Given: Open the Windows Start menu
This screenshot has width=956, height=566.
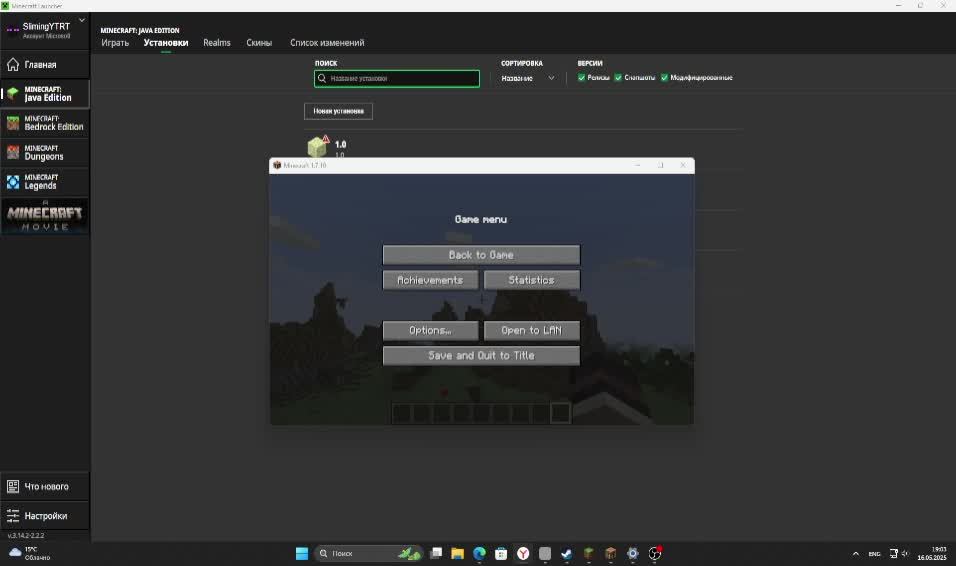Looking at the screenshot, I should point(302,553).
